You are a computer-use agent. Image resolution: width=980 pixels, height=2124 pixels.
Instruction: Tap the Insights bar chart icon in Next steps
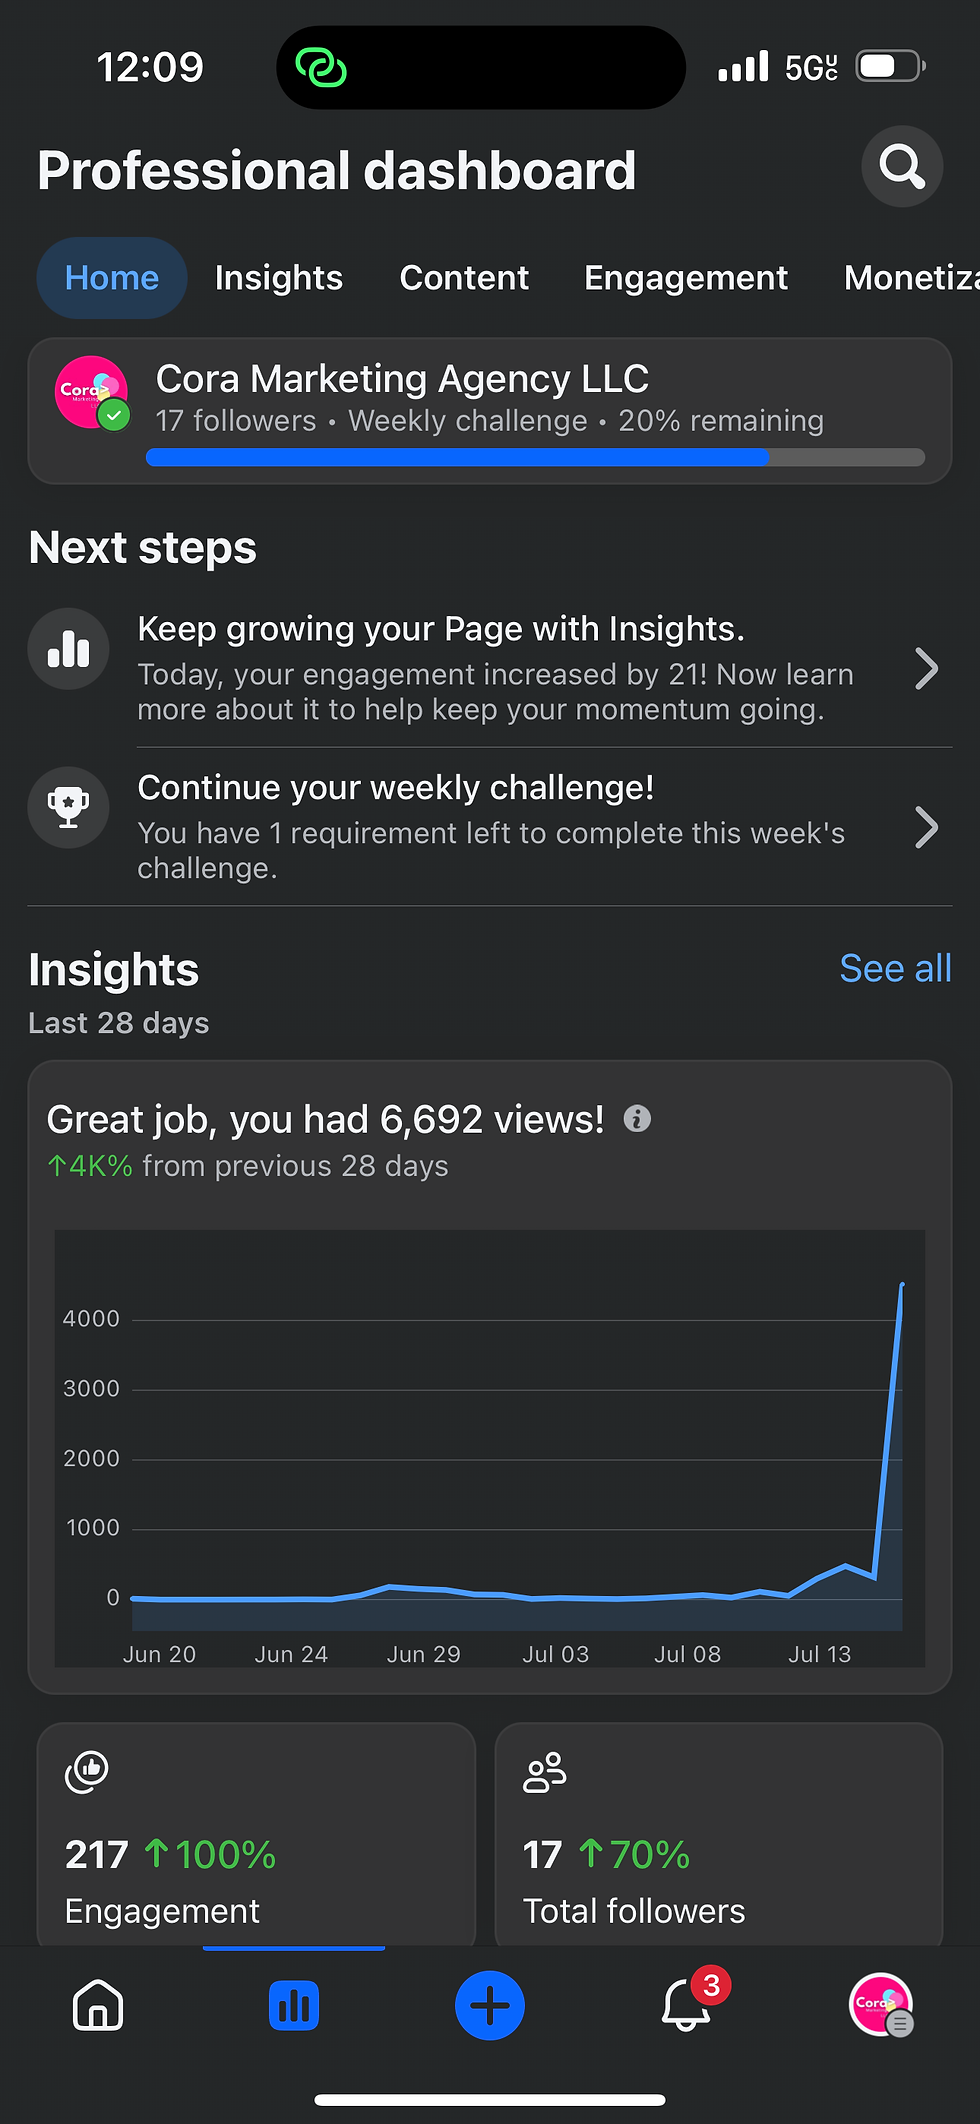68,649
